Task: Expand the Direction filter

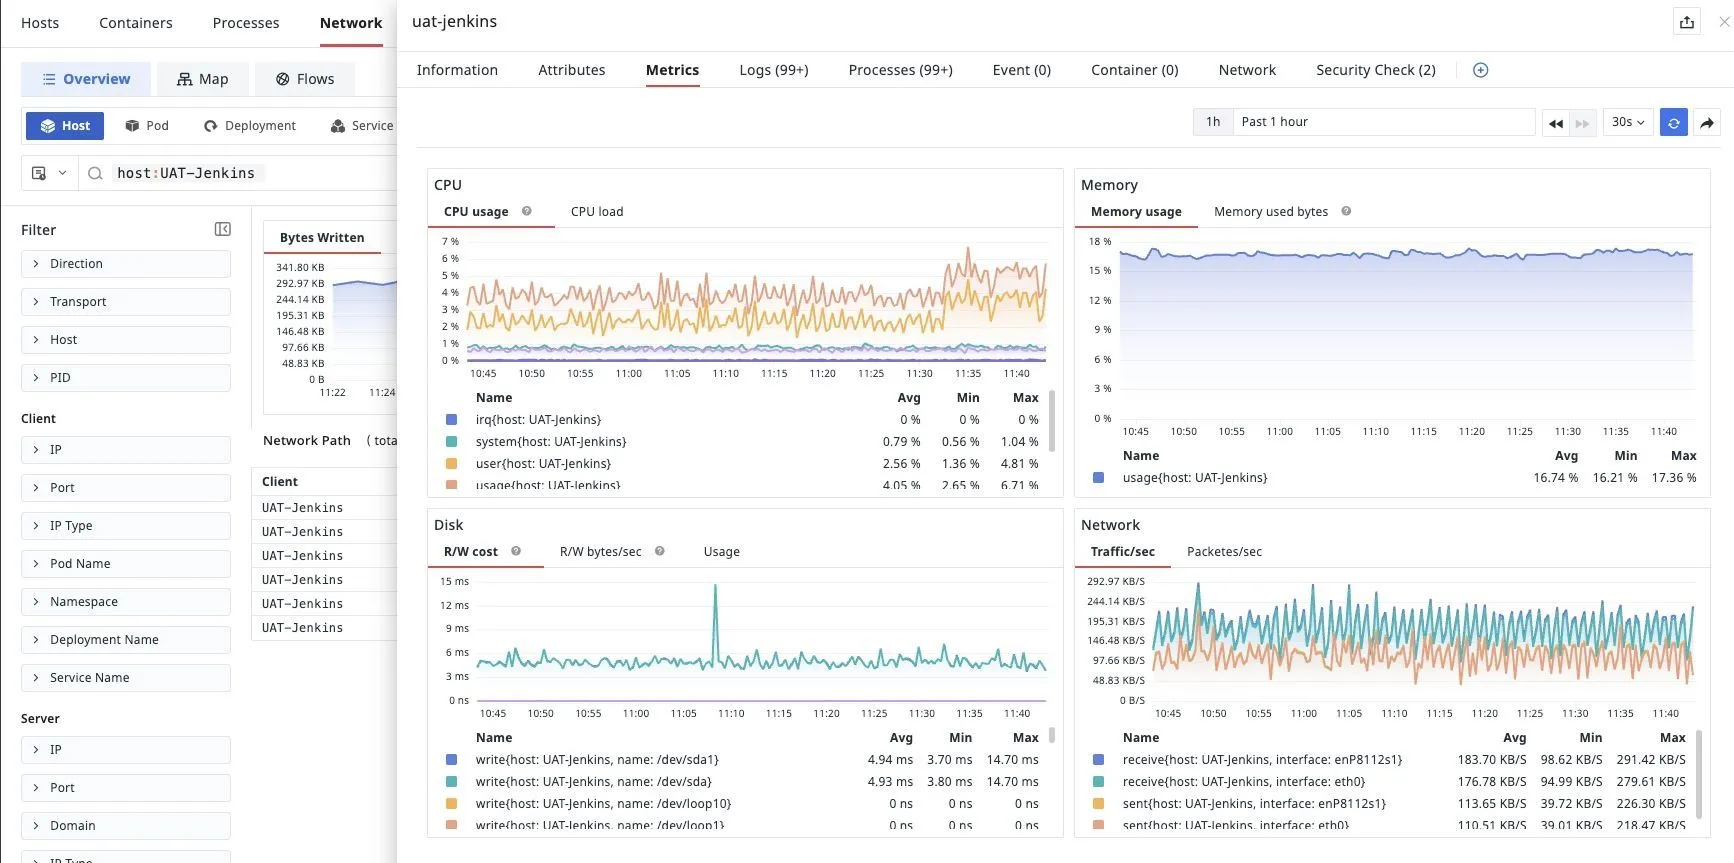Action: pos(126,264)
